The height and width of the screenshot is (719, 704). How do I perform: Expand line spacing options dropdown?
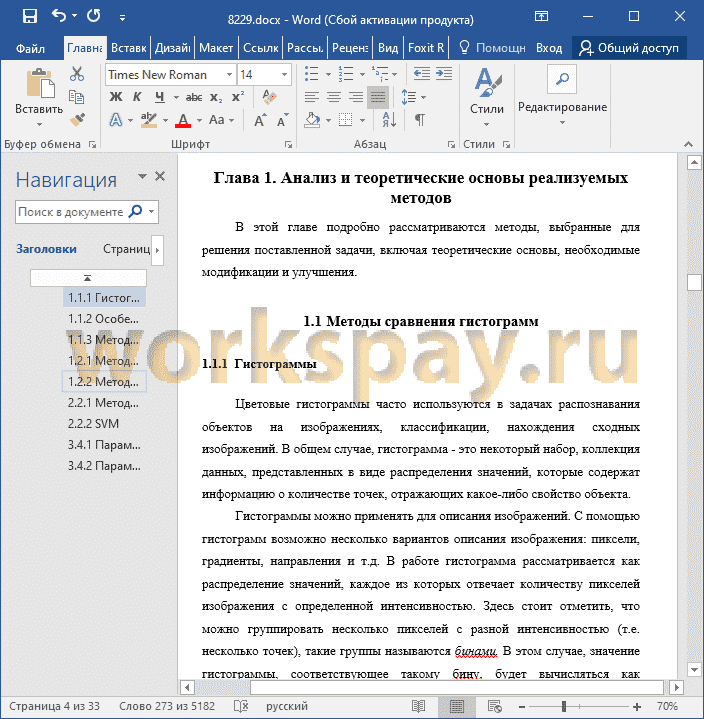[423, 97]
